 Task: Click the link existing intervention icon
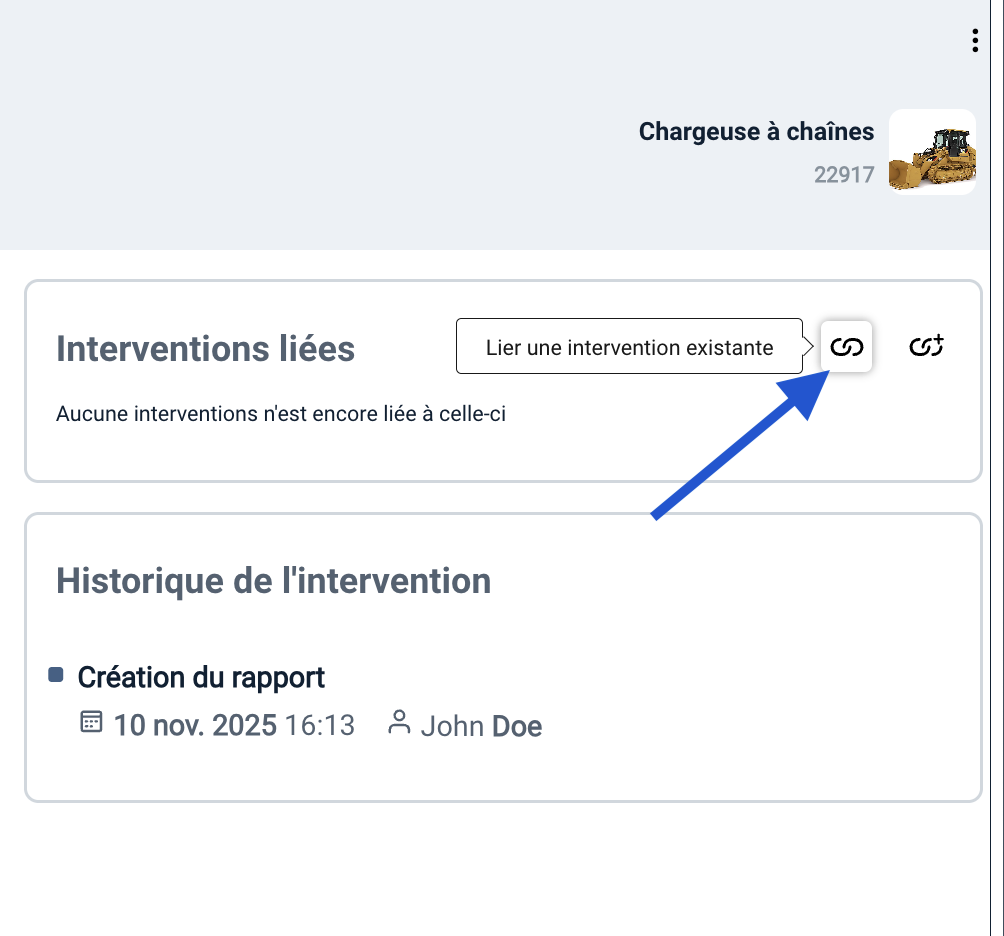(847, 347)
